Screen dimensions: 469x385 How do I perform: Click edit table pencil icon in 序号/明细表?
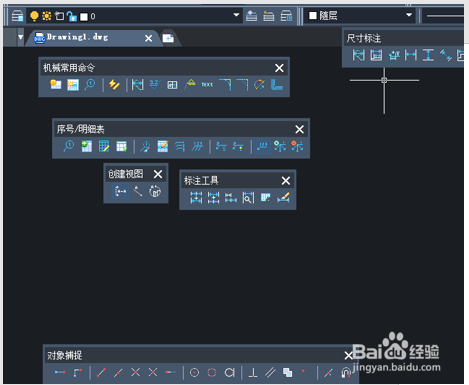[104, 146]
